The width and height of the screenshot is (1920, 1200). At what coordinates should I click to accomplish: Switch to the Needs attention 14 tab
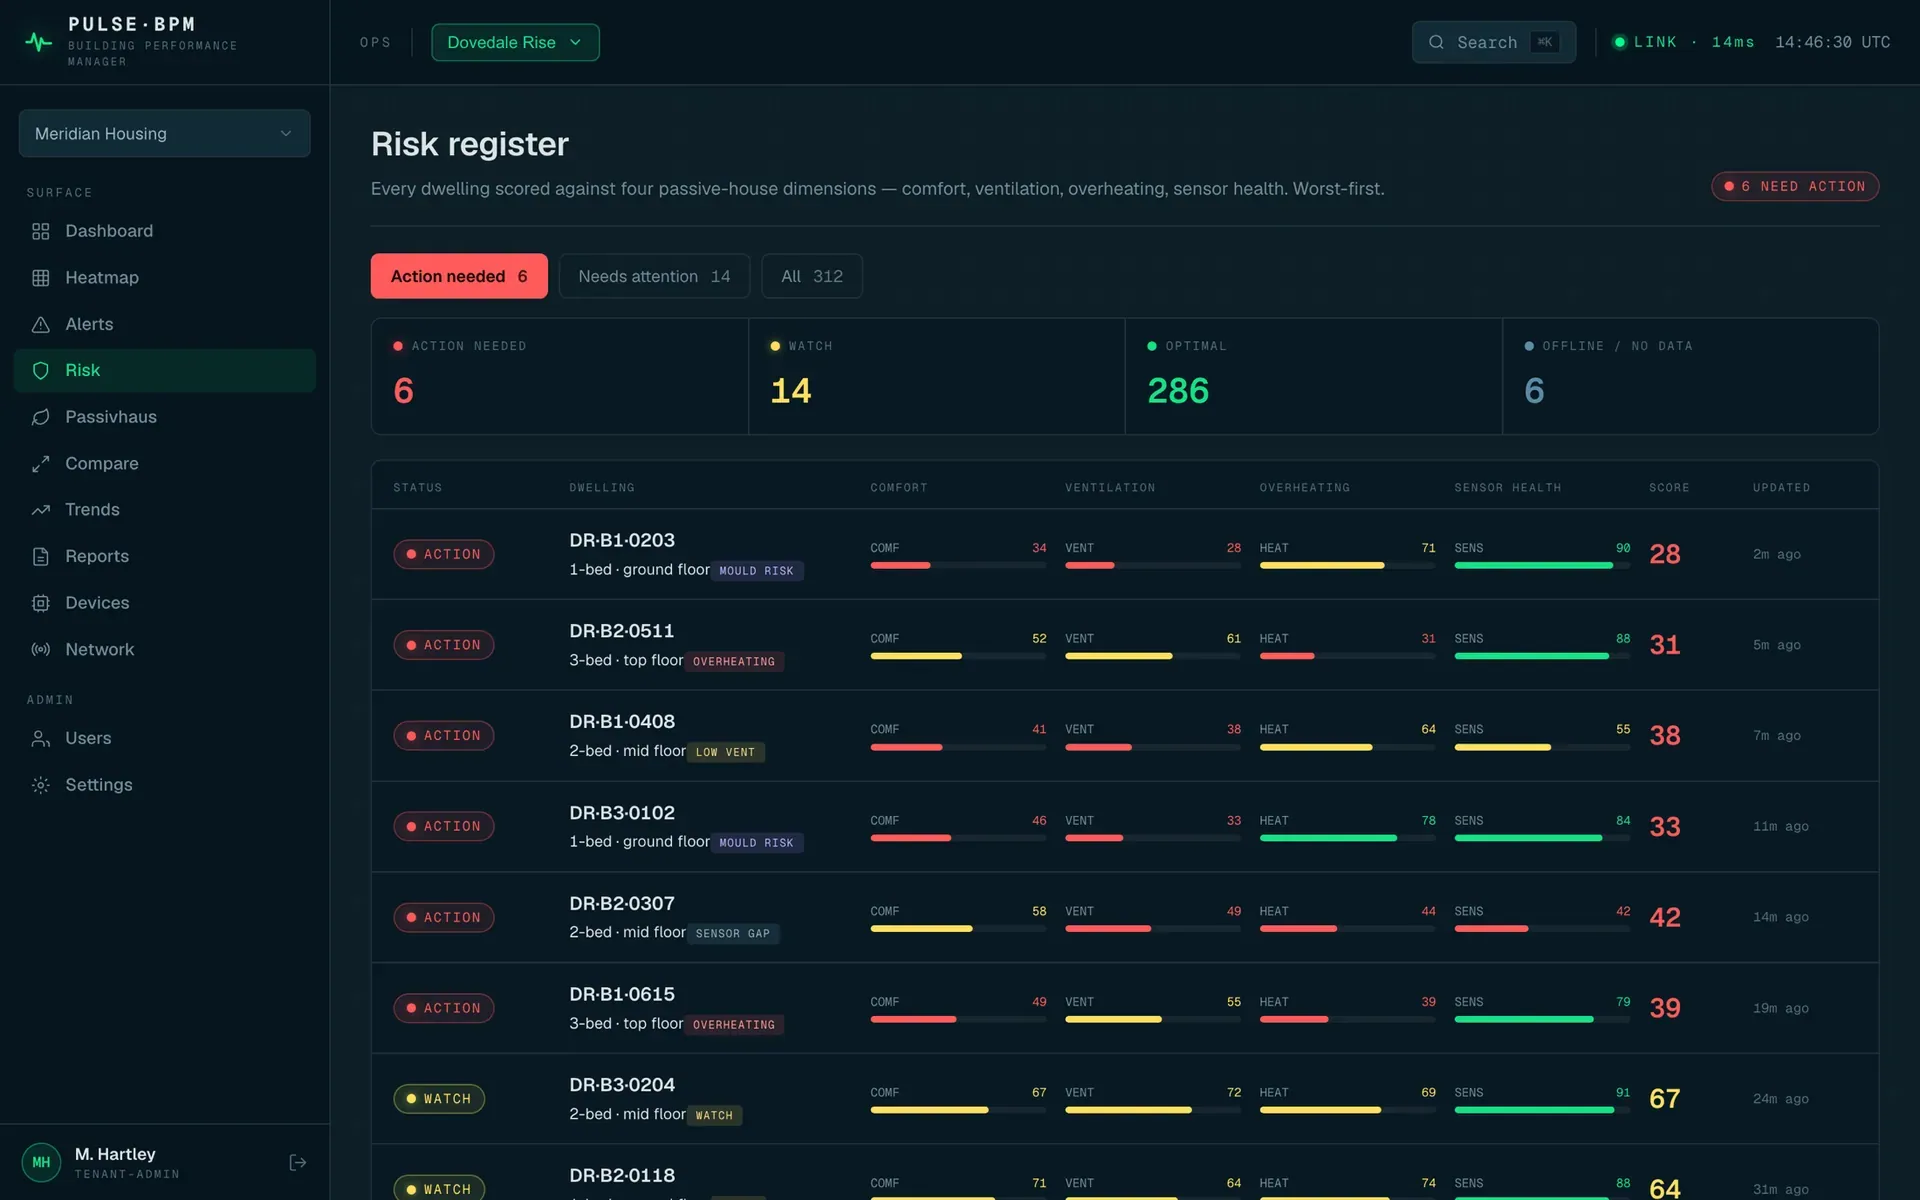click(654, 276)
